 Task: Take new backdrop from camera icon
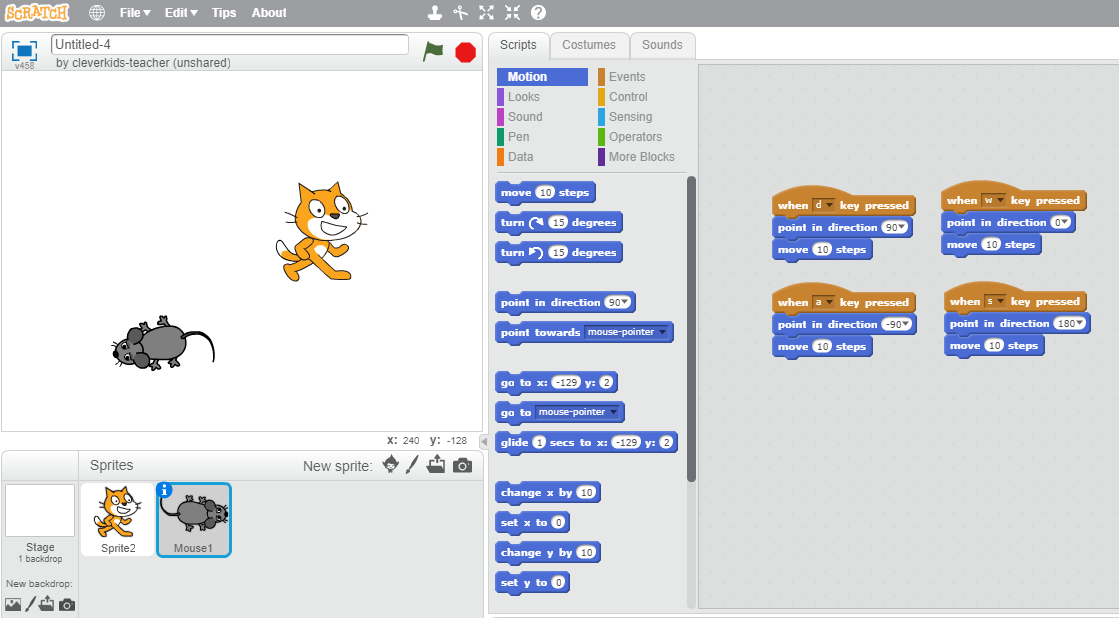(x=67, y=605)
